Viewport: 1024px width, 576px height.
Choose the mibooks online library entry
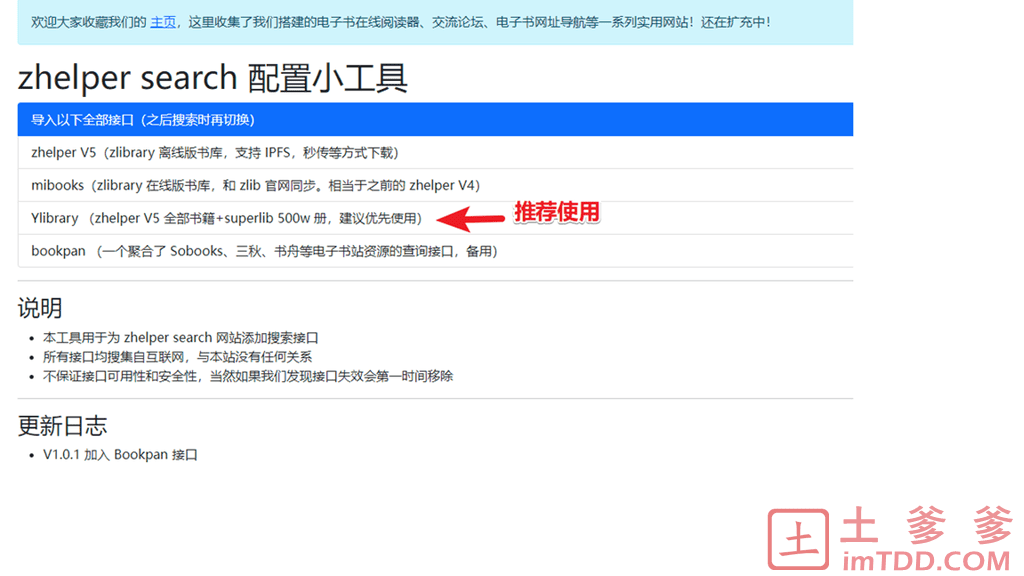click(x=435, y=185)
